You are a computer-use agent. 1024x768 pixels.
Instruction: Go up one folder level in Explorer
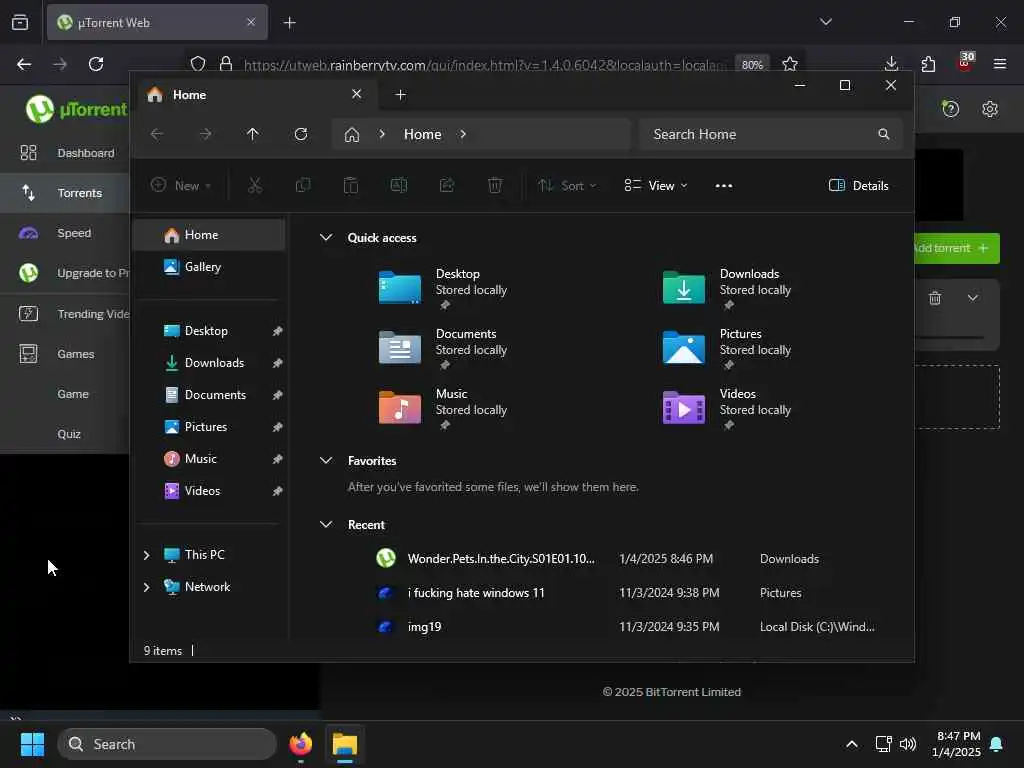coord(253,134)
